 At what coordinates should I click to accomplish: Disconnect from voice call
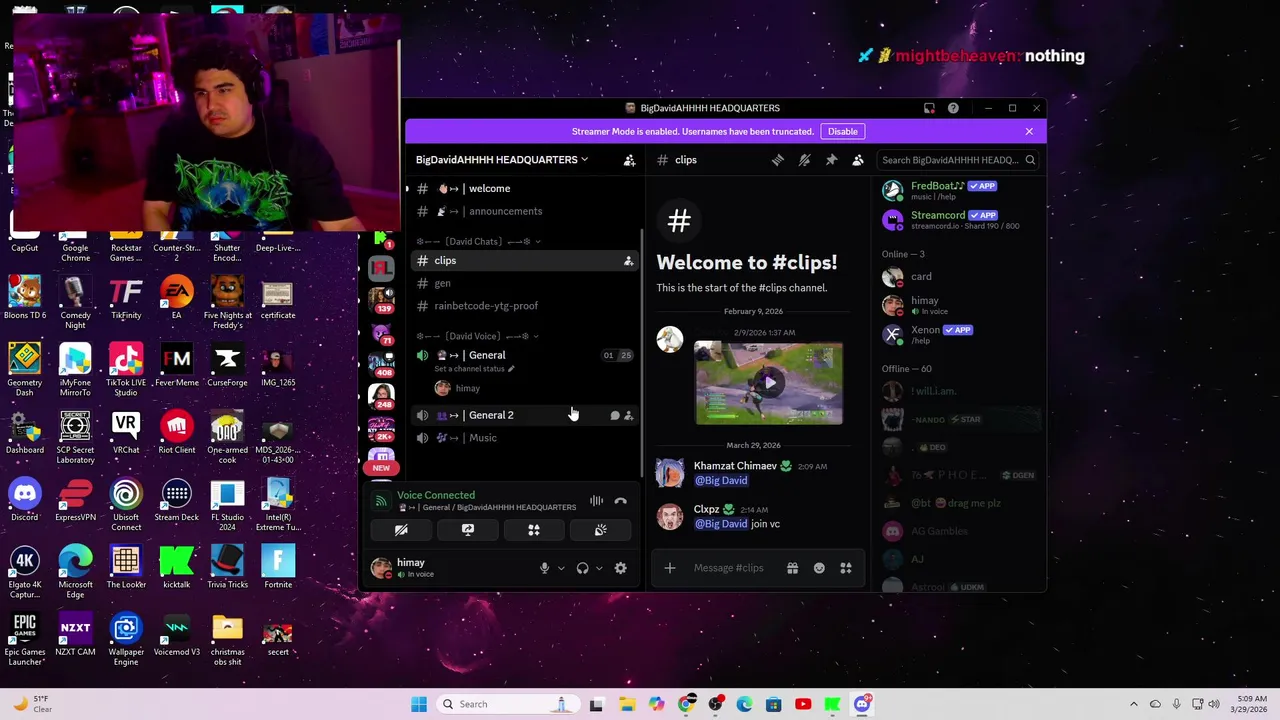[x=620, y=501]
